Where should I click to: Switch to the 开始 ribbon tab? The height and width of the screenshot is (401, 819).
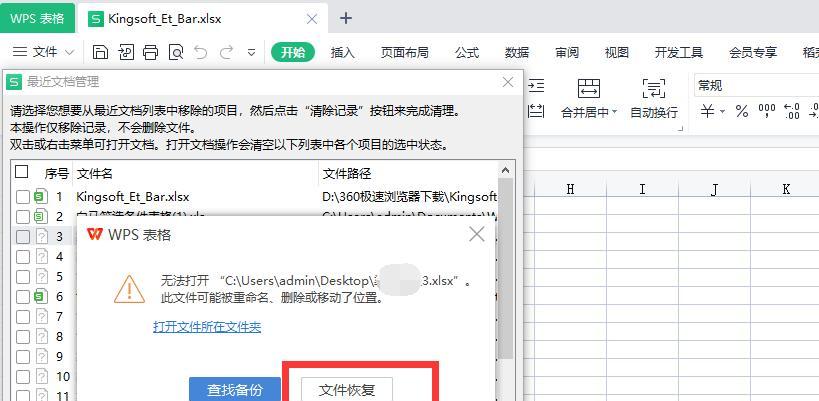click(293, 52)
